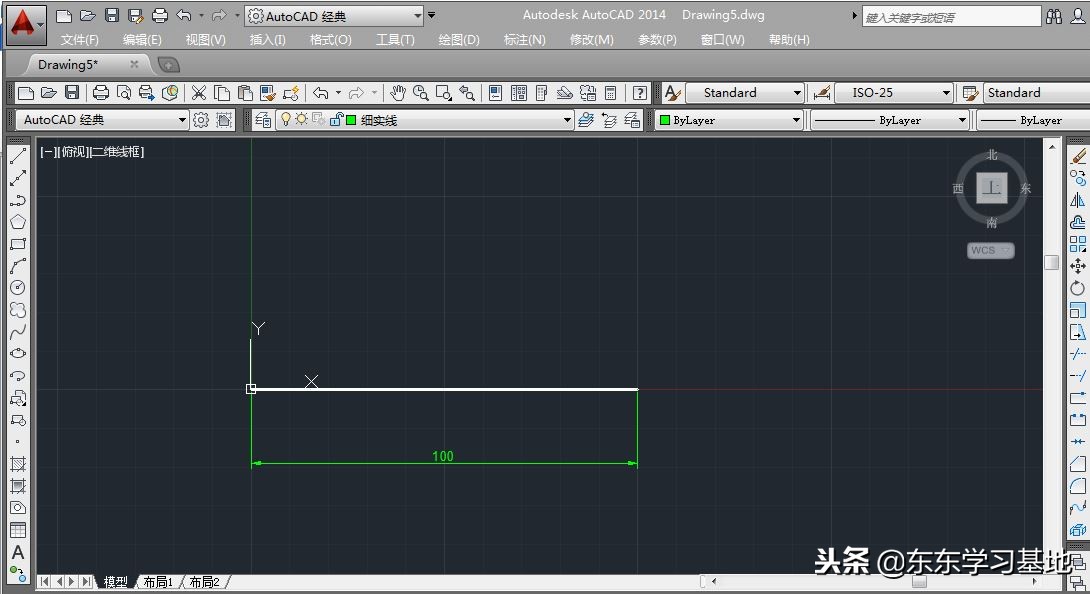Select the Arc tool
Viewport: 1090px width, 594px height.
(x=18, y=266)
